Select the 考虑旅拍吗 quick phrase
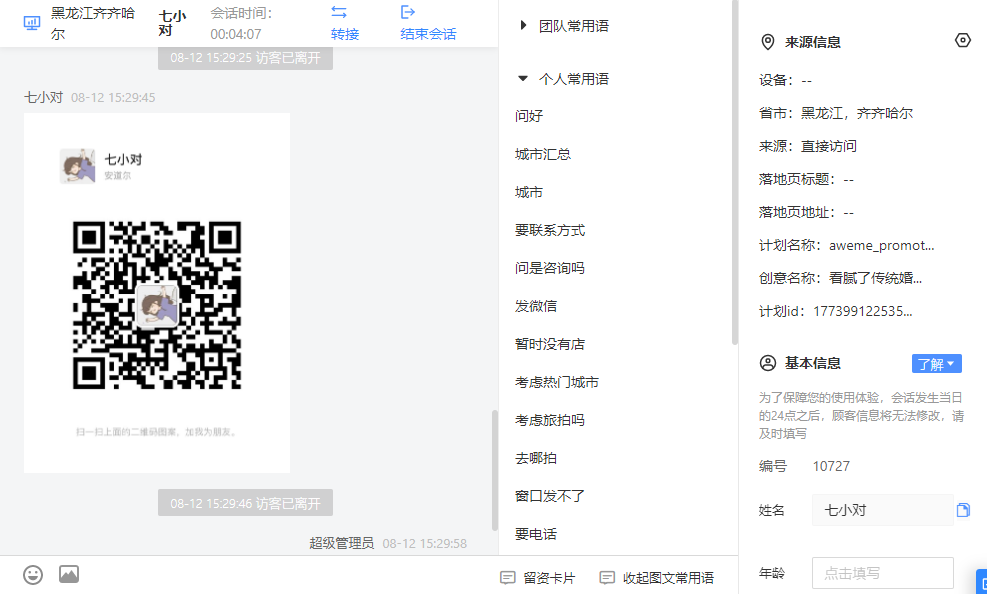 550,420
